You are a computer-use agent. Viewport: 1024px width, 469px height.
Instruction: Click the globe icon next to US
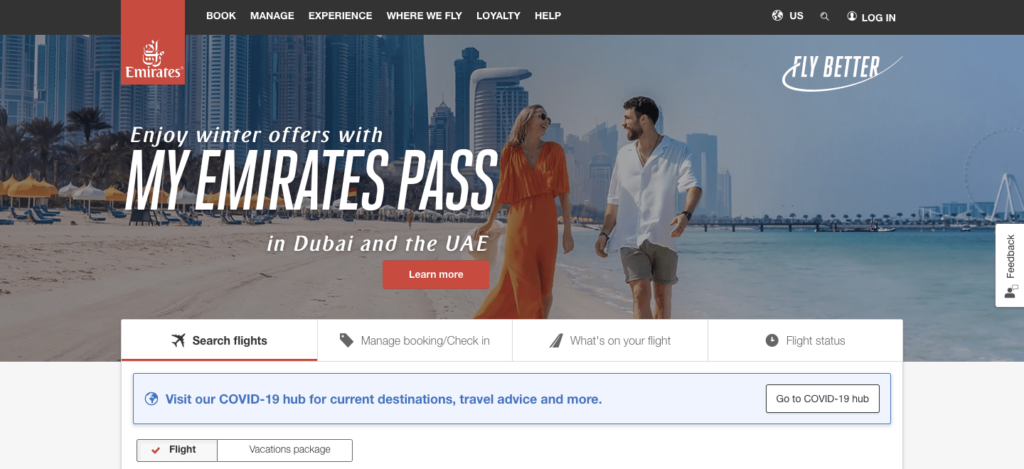coord(777,16)
